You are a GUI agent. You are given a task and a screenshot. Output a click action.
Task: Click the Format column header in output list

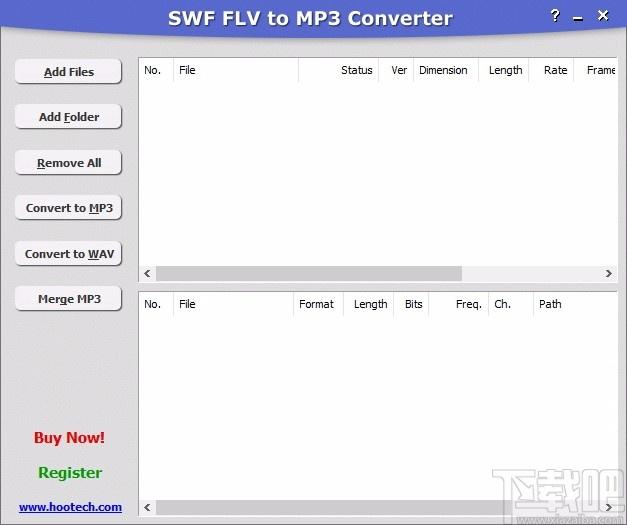tap(318, 304)
